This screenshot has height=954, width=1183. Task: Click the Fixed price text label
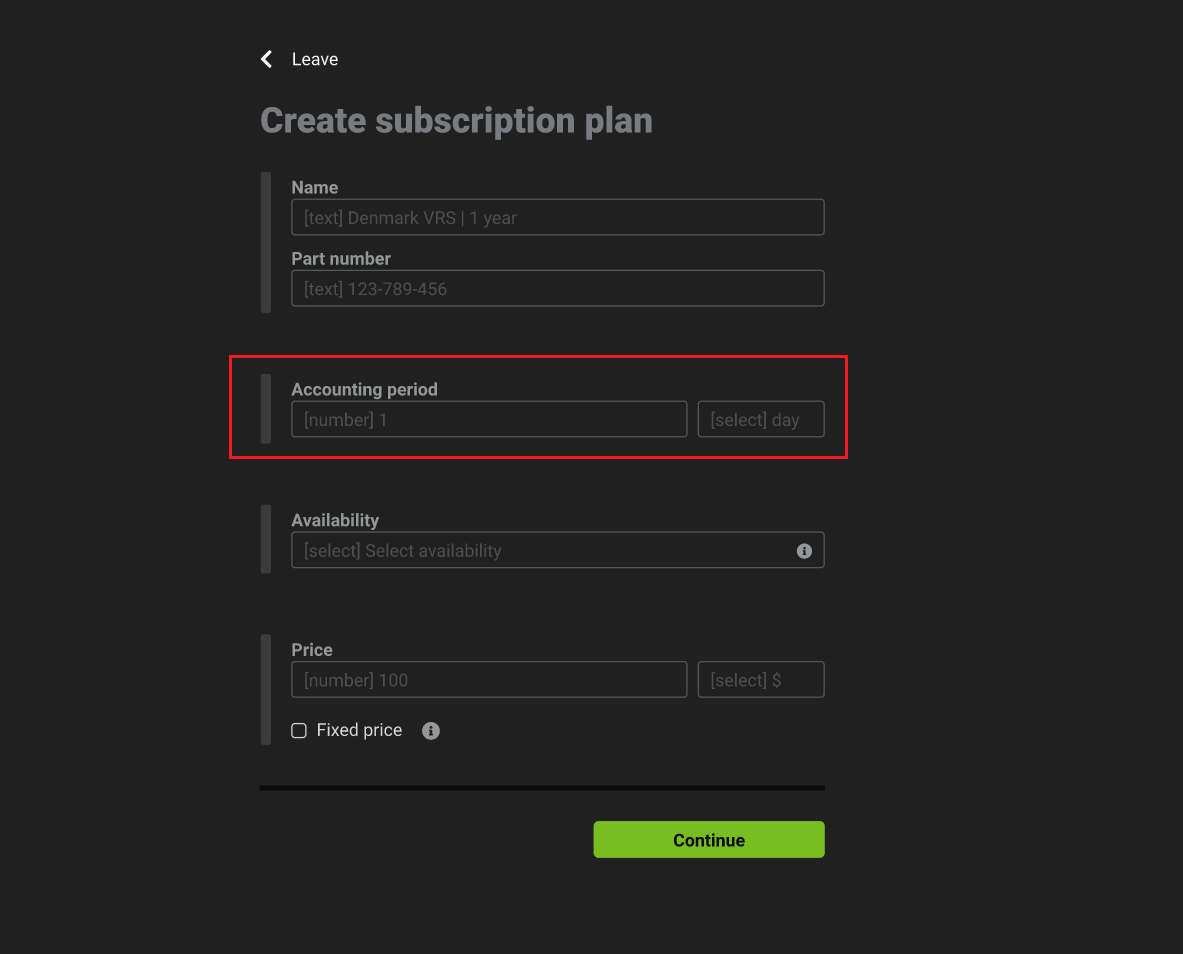coord(357,730)
